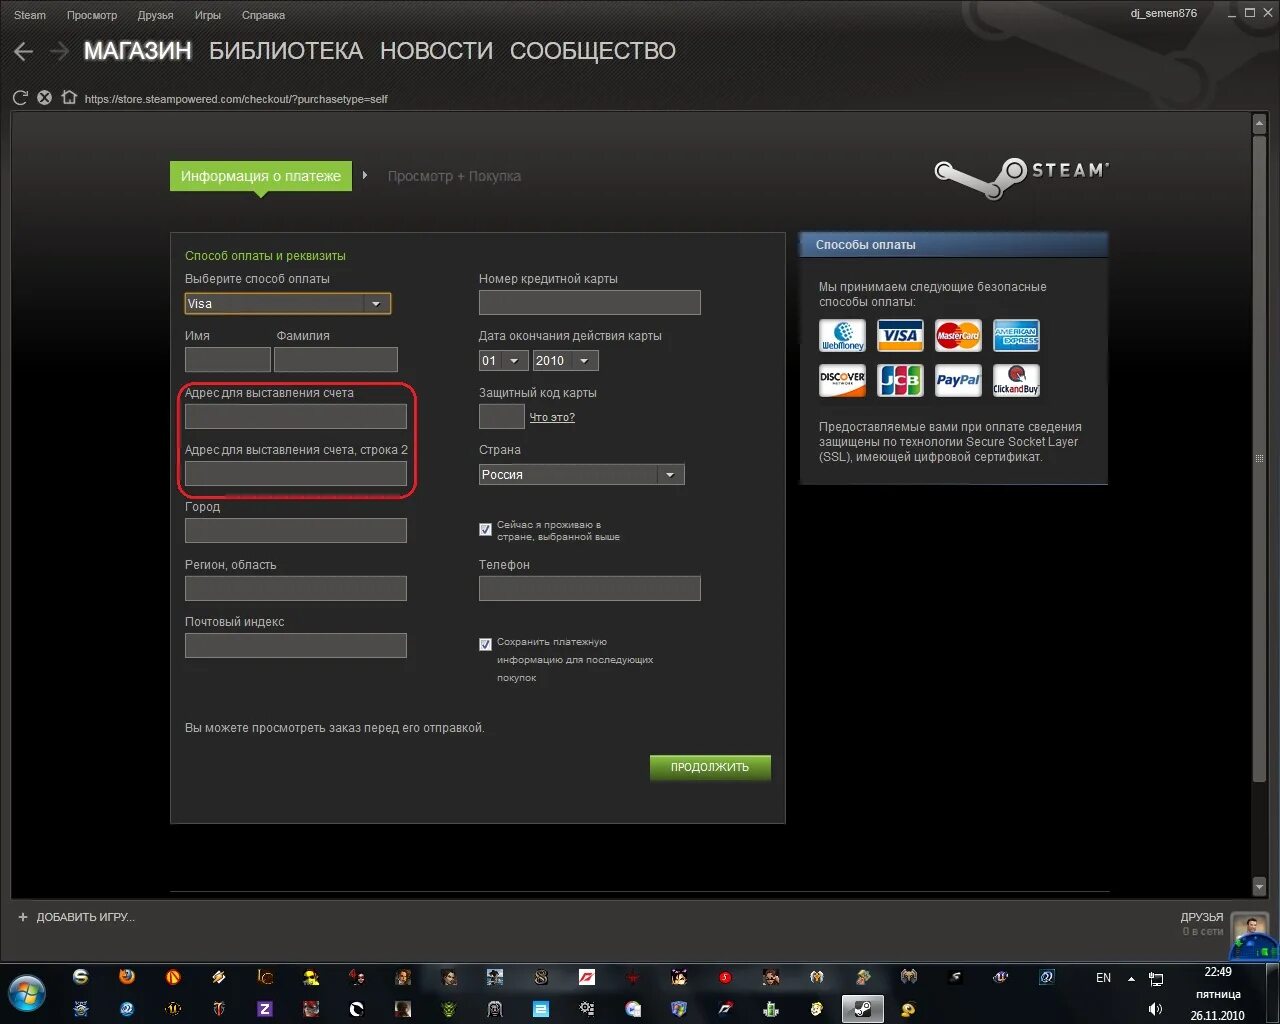Go forward with the right arrow
Image resolution: width=1280 pixels, height=1024 pixels.
coord(59,51)
